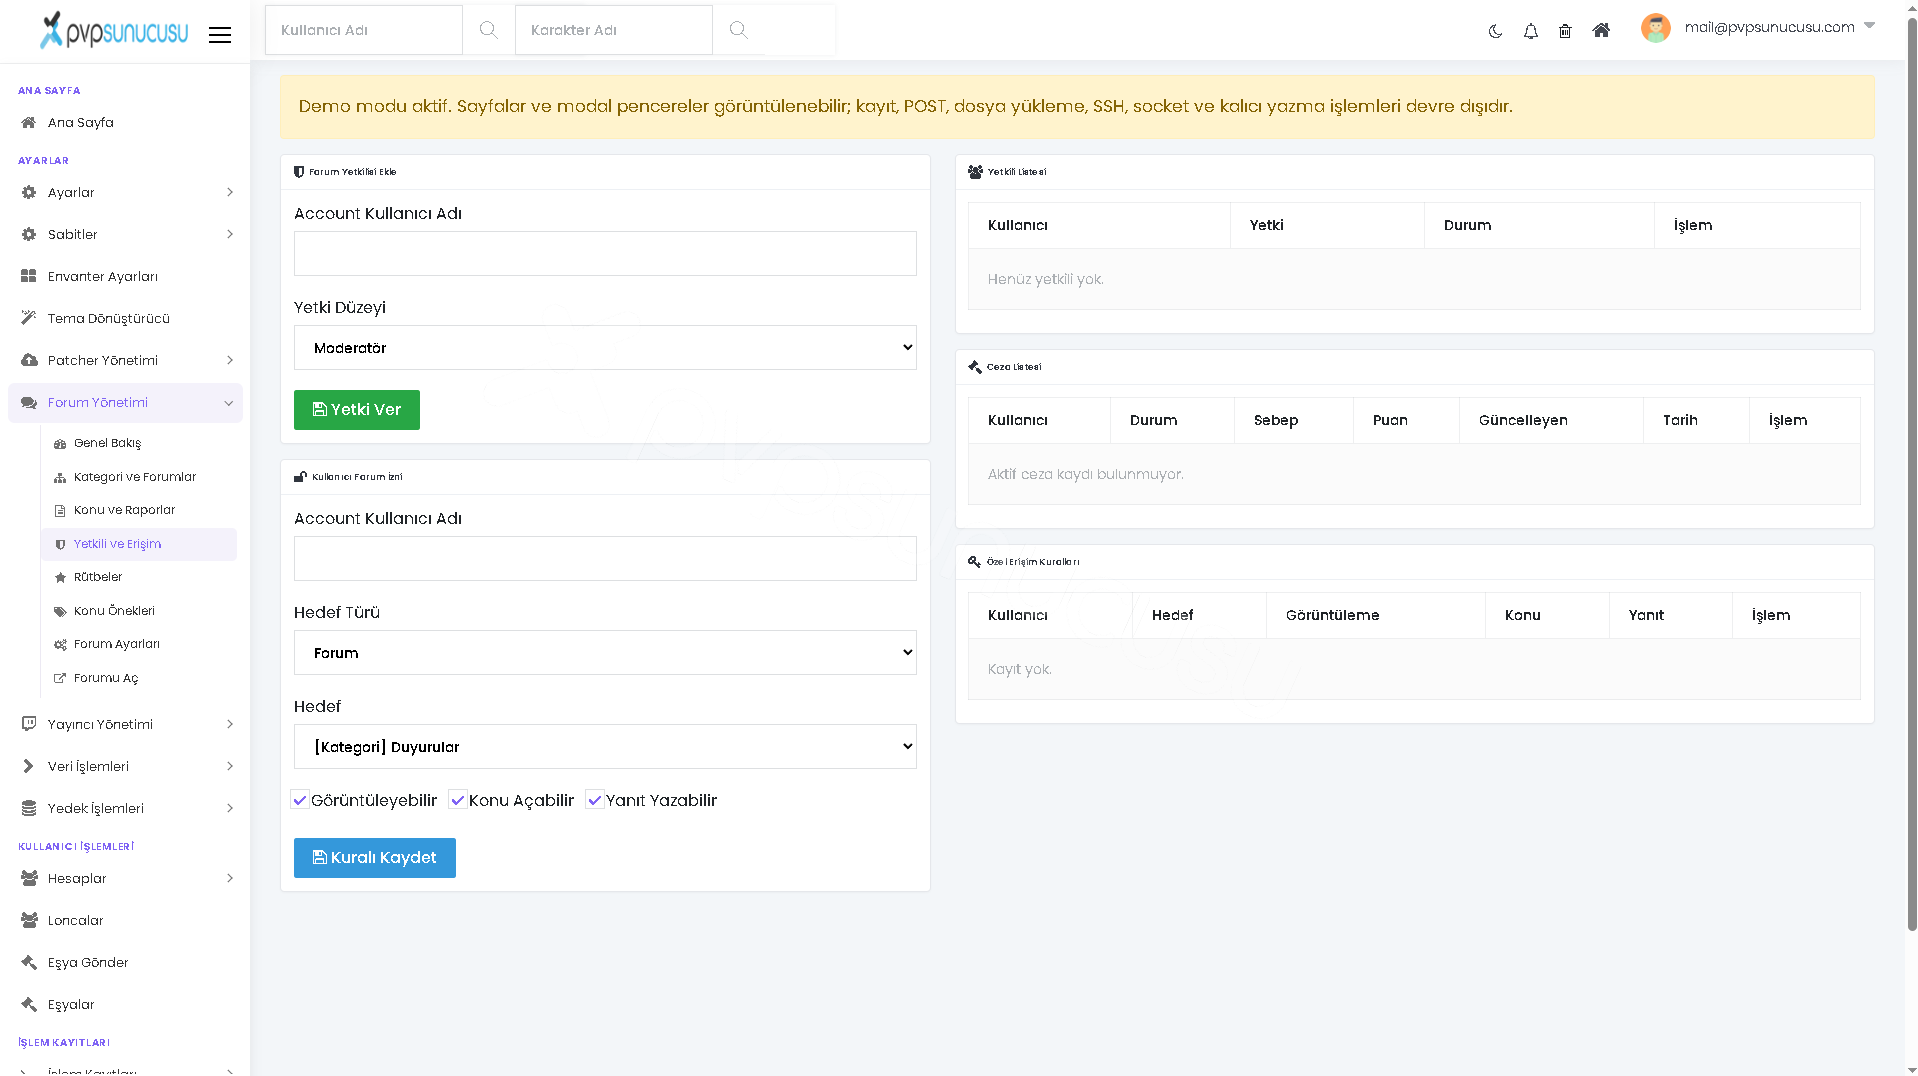
Task: Open the Hedef Türü dropdown
Action: (x=605, y=652)
